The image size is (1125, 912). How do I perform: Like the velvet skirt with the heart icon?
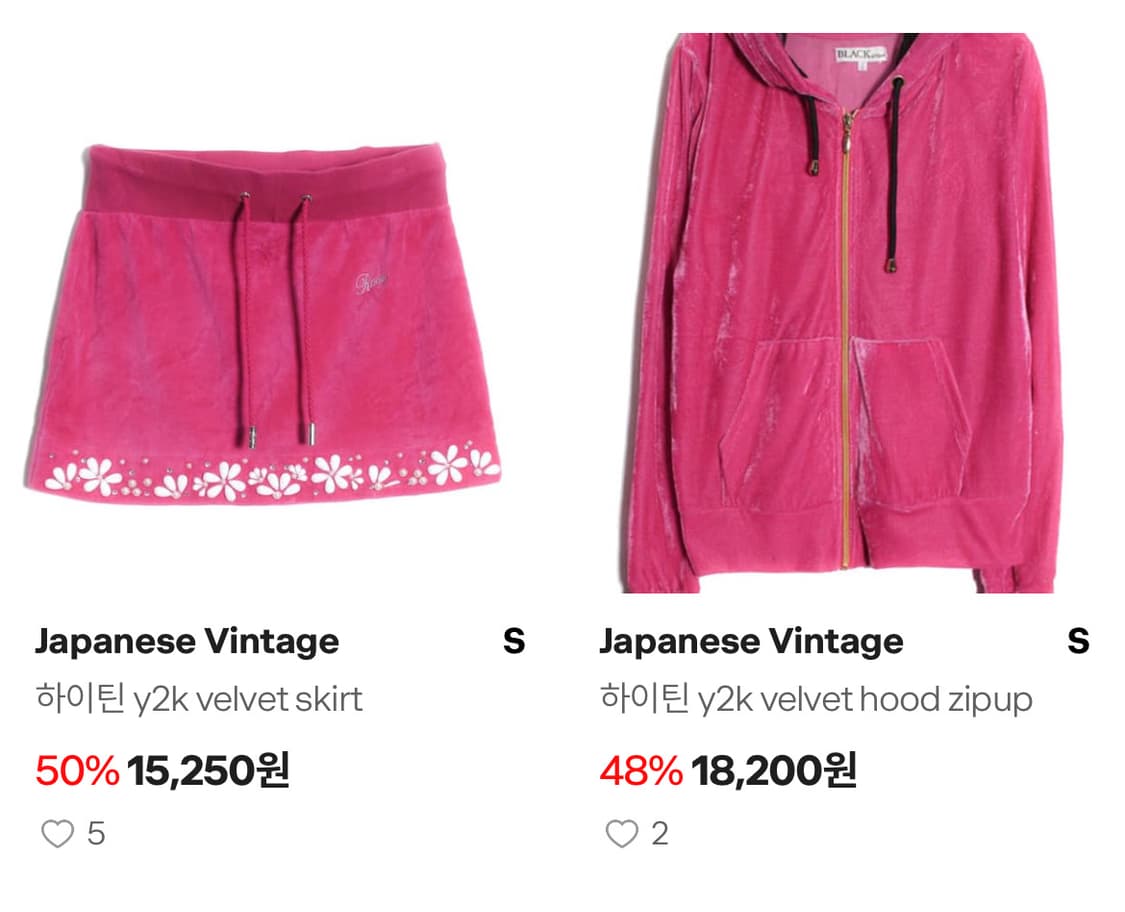coord(57,833)
